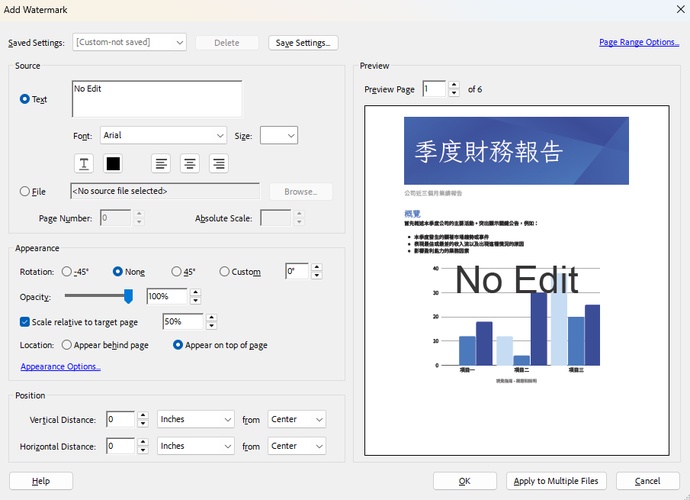Image resolution: width=690 pixels, height=500 pixels.
Task: Align watermark text left
Action: (x=161, y=163)
